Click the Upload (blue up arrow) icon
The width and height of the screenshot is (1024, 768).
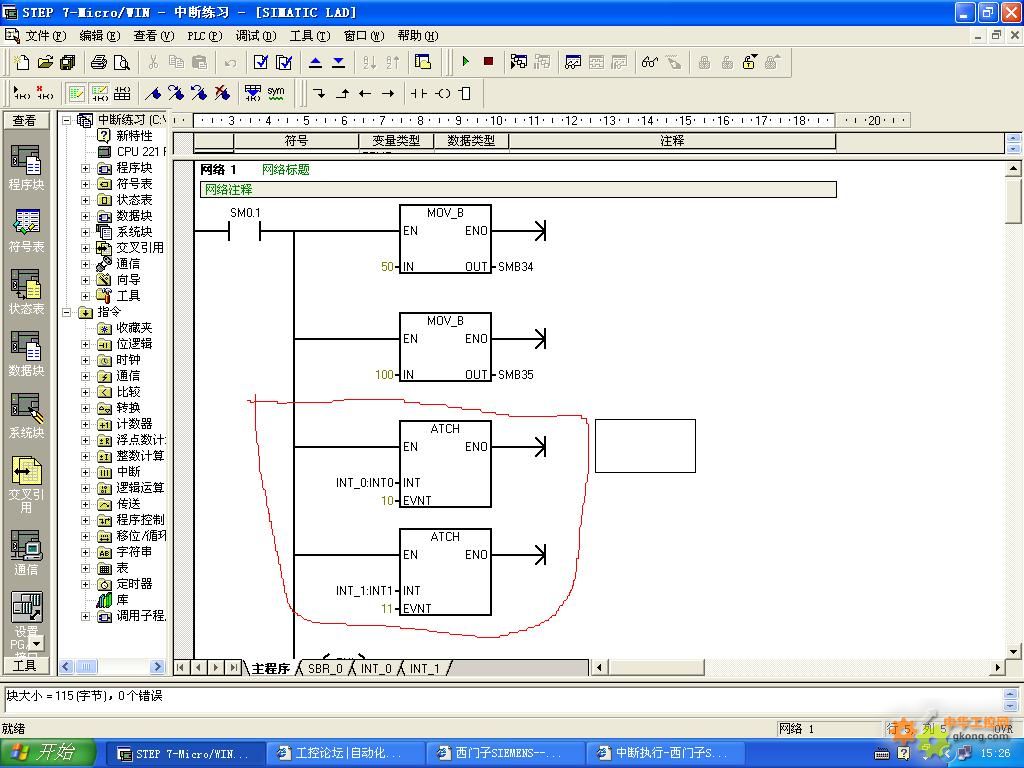315,62
